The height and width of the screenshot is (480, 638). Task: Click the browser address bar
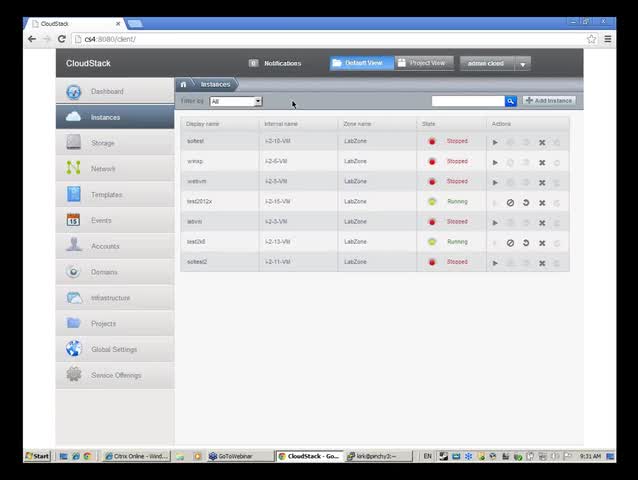coord(330,39)
